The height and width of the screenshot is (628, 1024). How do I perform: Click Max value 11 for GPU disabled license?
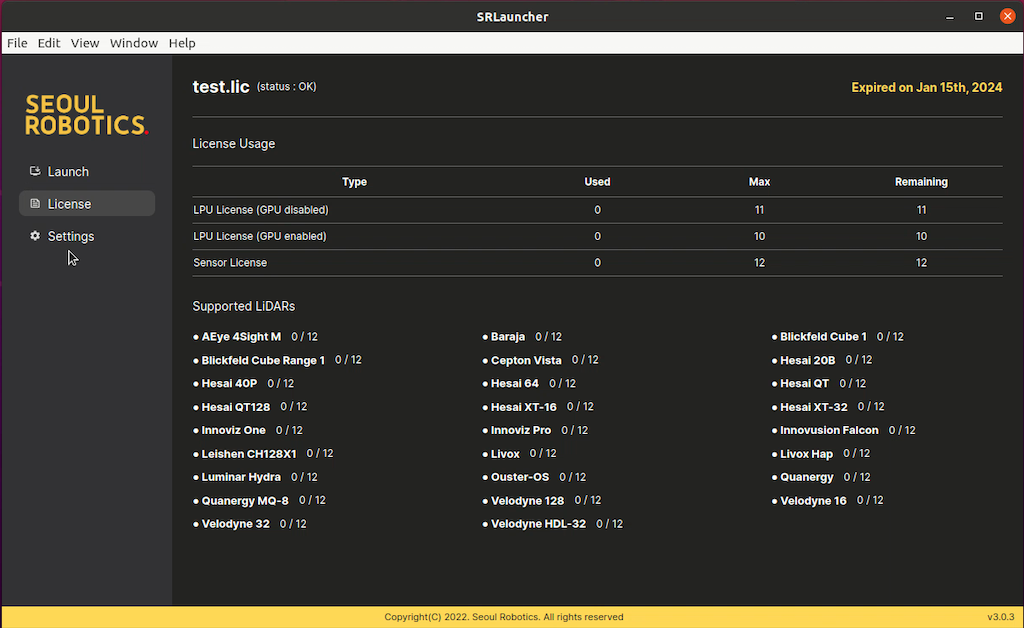pos(760,210)
